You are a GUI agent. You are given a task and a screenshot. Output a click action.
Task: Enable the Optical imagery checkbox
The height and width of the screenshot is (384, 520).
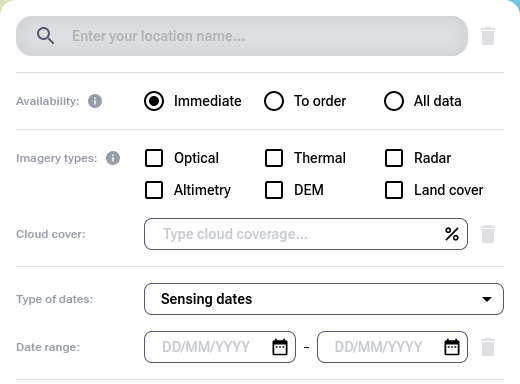click(154, 158)
